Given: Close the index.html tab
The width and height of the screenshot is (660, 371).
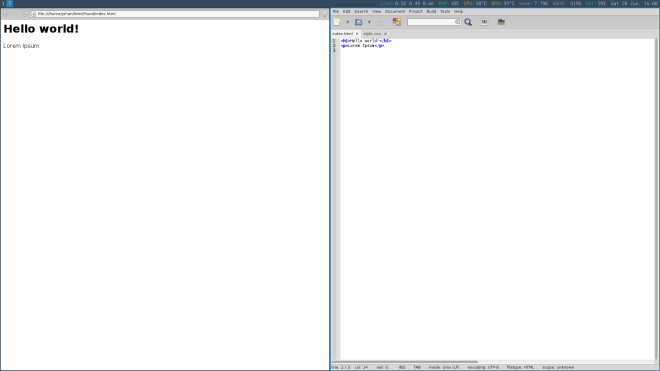Looking at the screenshot, I should (x=357, y=34).
